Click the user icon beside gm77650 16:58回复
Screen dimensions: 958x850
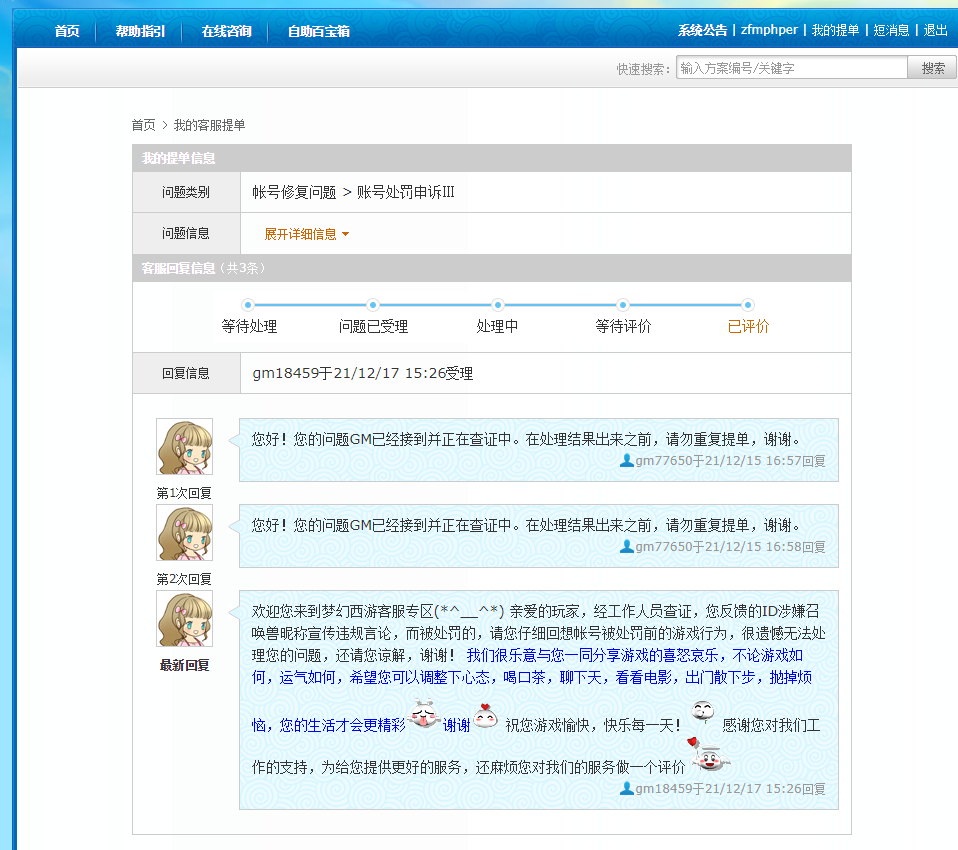626,547
